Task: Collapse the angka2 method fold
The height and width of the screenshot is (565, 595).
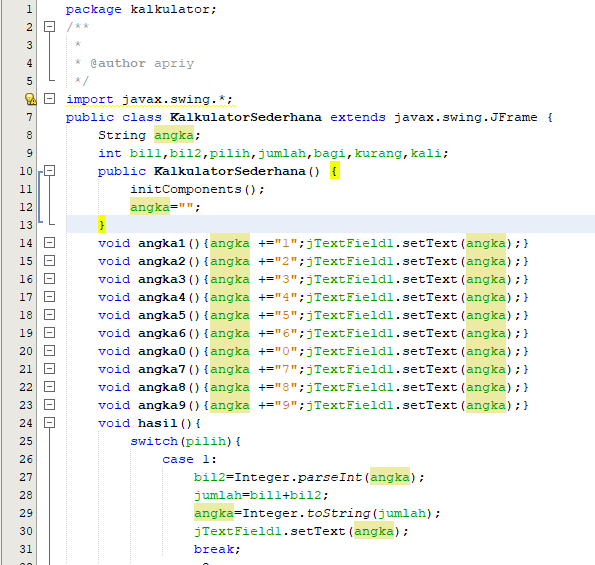Action: pos(49,261)
